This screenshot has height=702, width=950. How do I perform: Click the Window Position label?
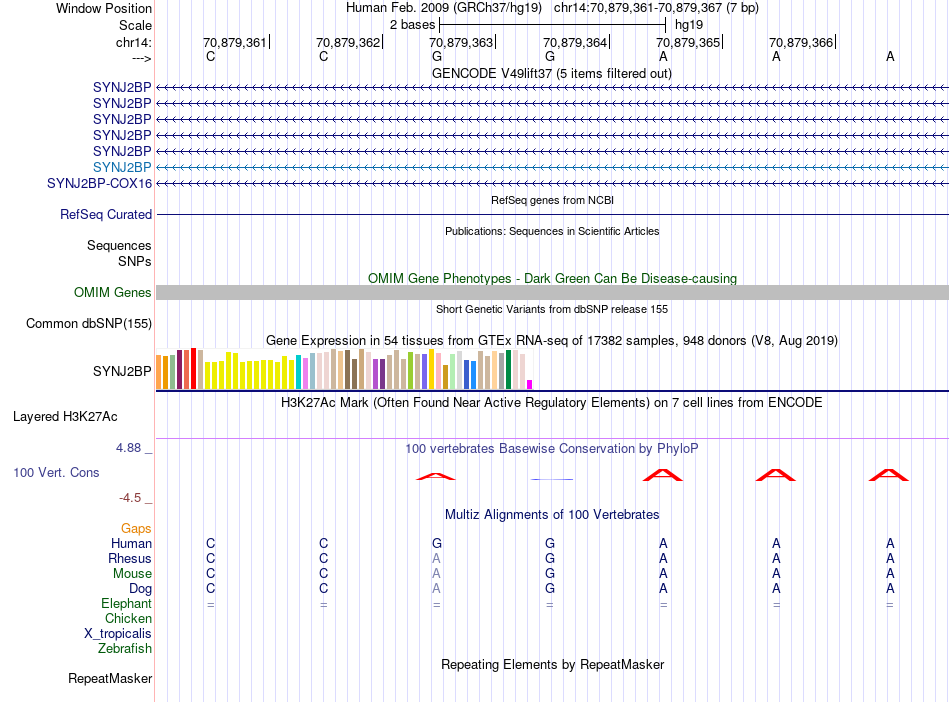click(104, 8)
